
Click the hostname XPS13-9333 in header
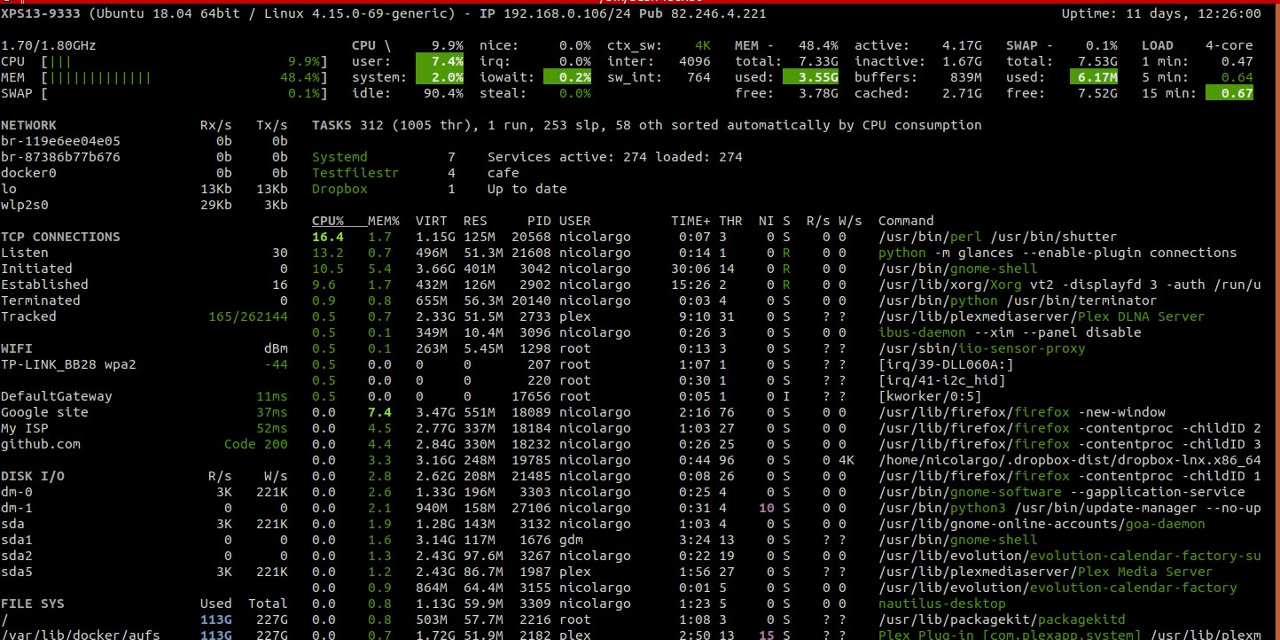pyautogui.click(x=40, y=13)
